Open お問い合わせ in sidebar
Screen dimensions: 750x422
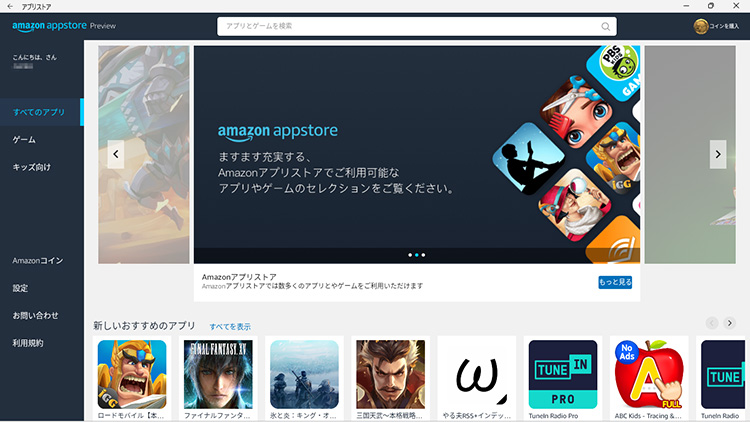(35, 315)
